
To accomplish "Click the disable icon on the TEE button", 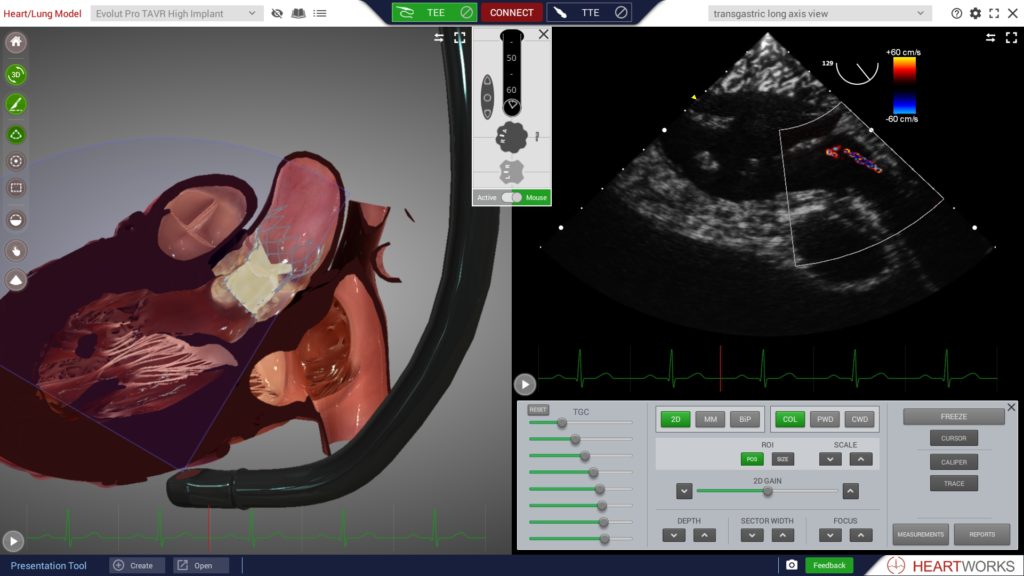I will (466, 12).
